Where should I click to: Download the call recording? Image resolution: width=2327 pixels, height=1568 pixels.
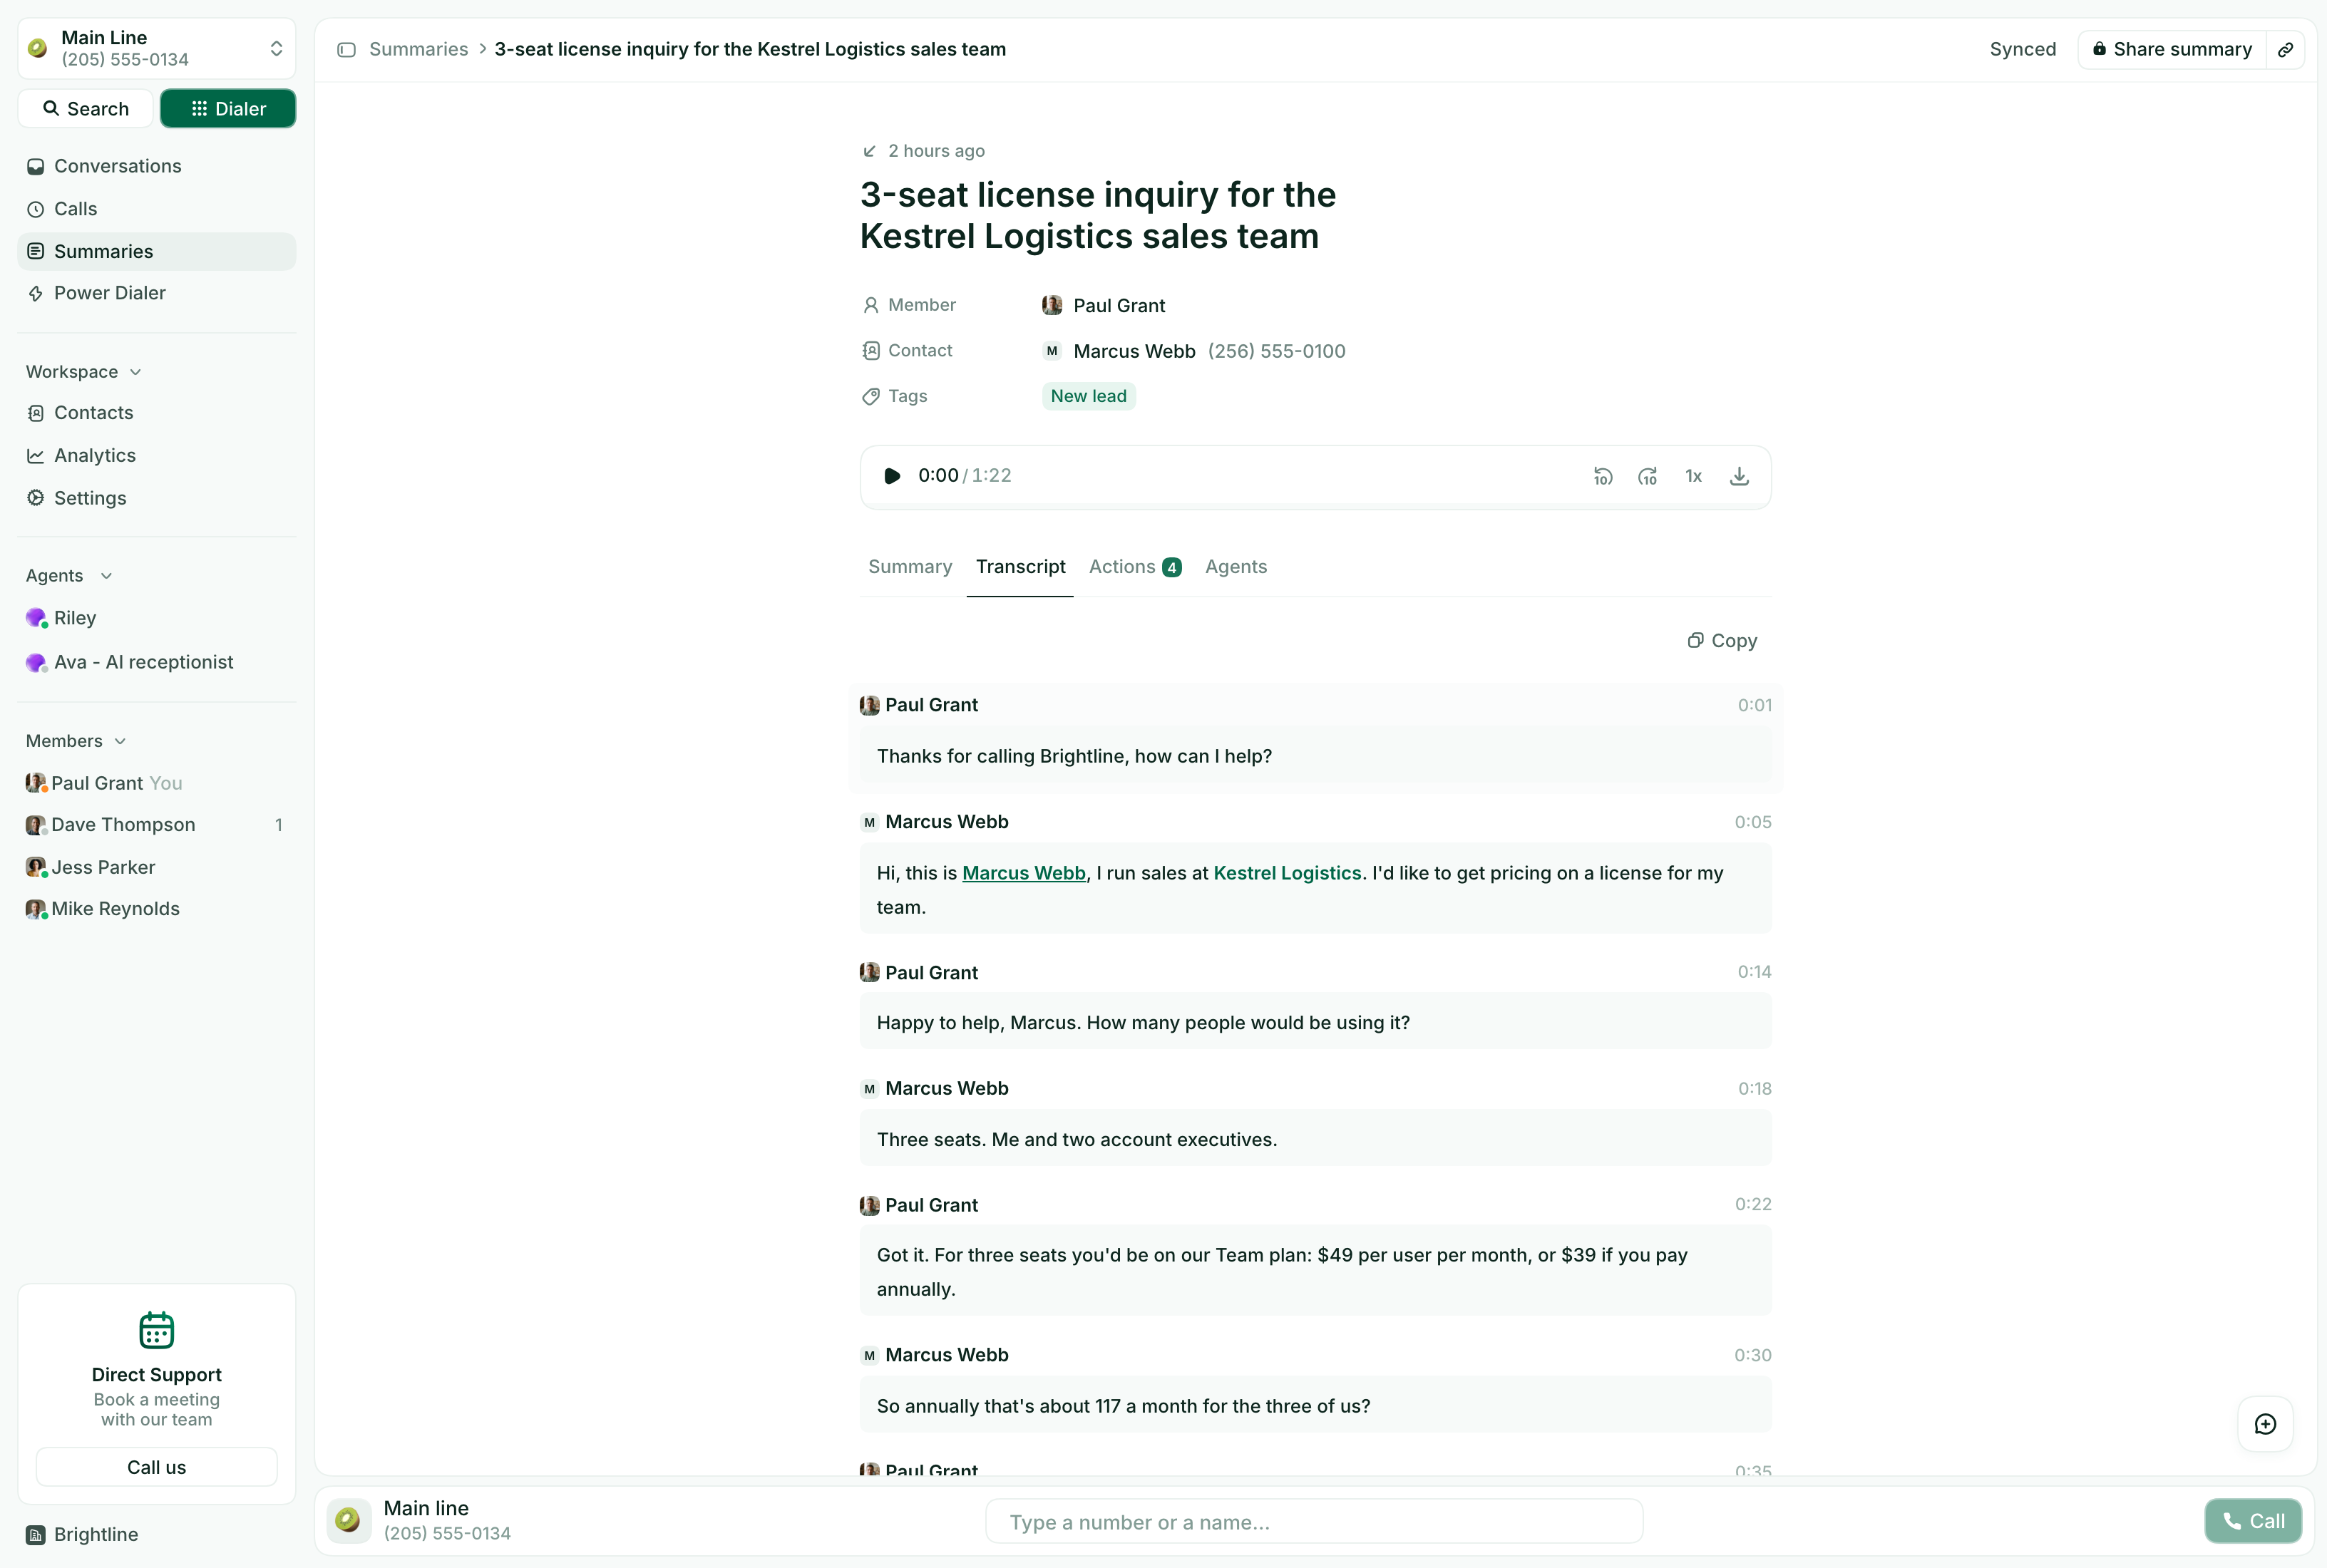pyautogui.click(x=1739, y=476)
